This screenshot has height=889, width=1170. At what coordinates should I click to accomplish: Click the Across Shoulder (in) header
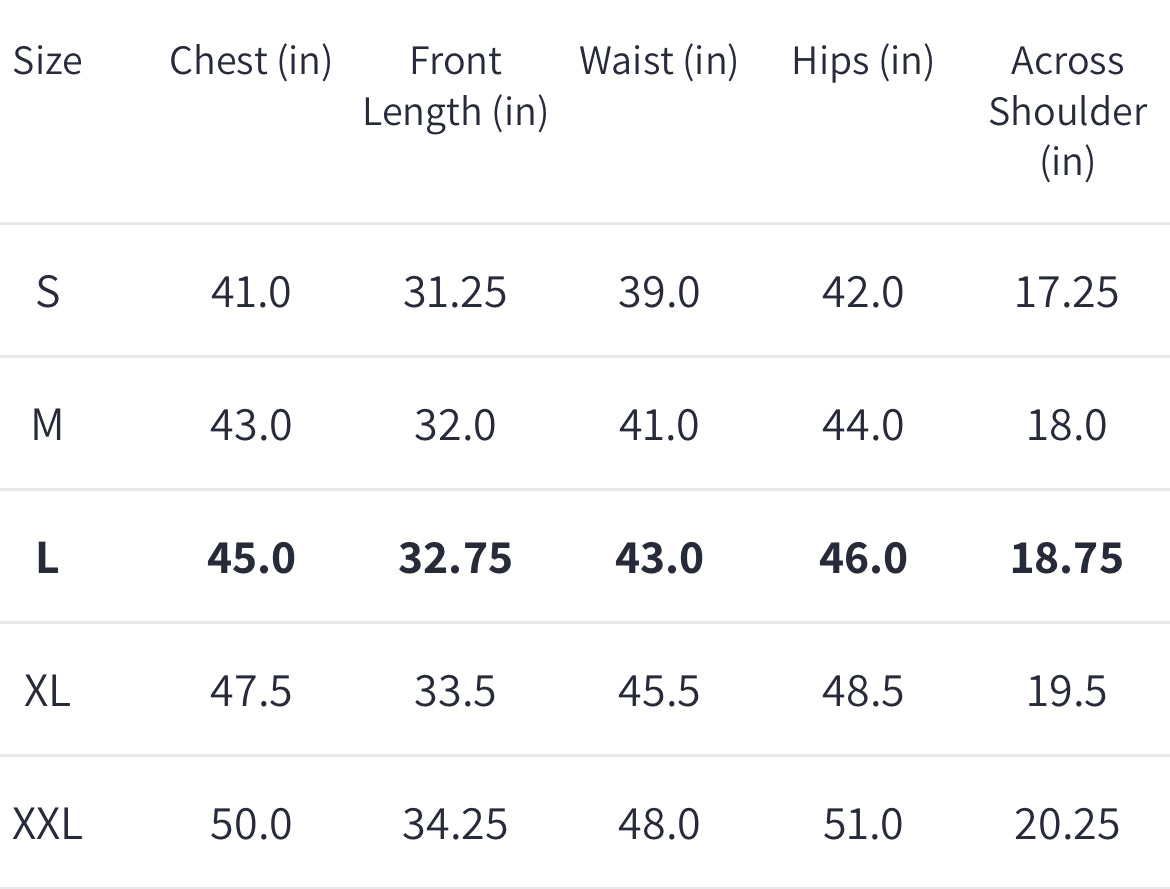coord(1067,111)
